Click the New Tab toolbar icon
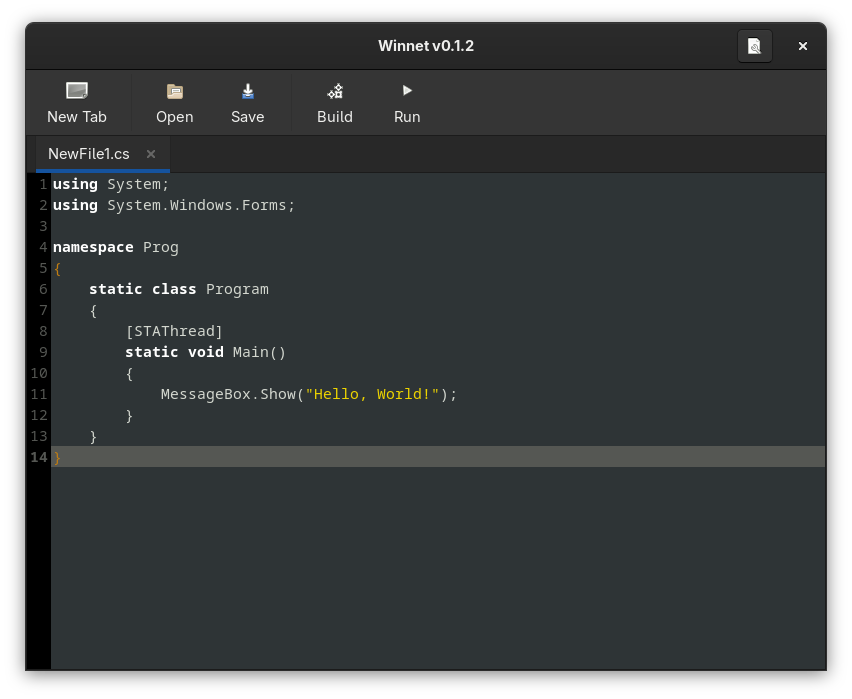 77,92
